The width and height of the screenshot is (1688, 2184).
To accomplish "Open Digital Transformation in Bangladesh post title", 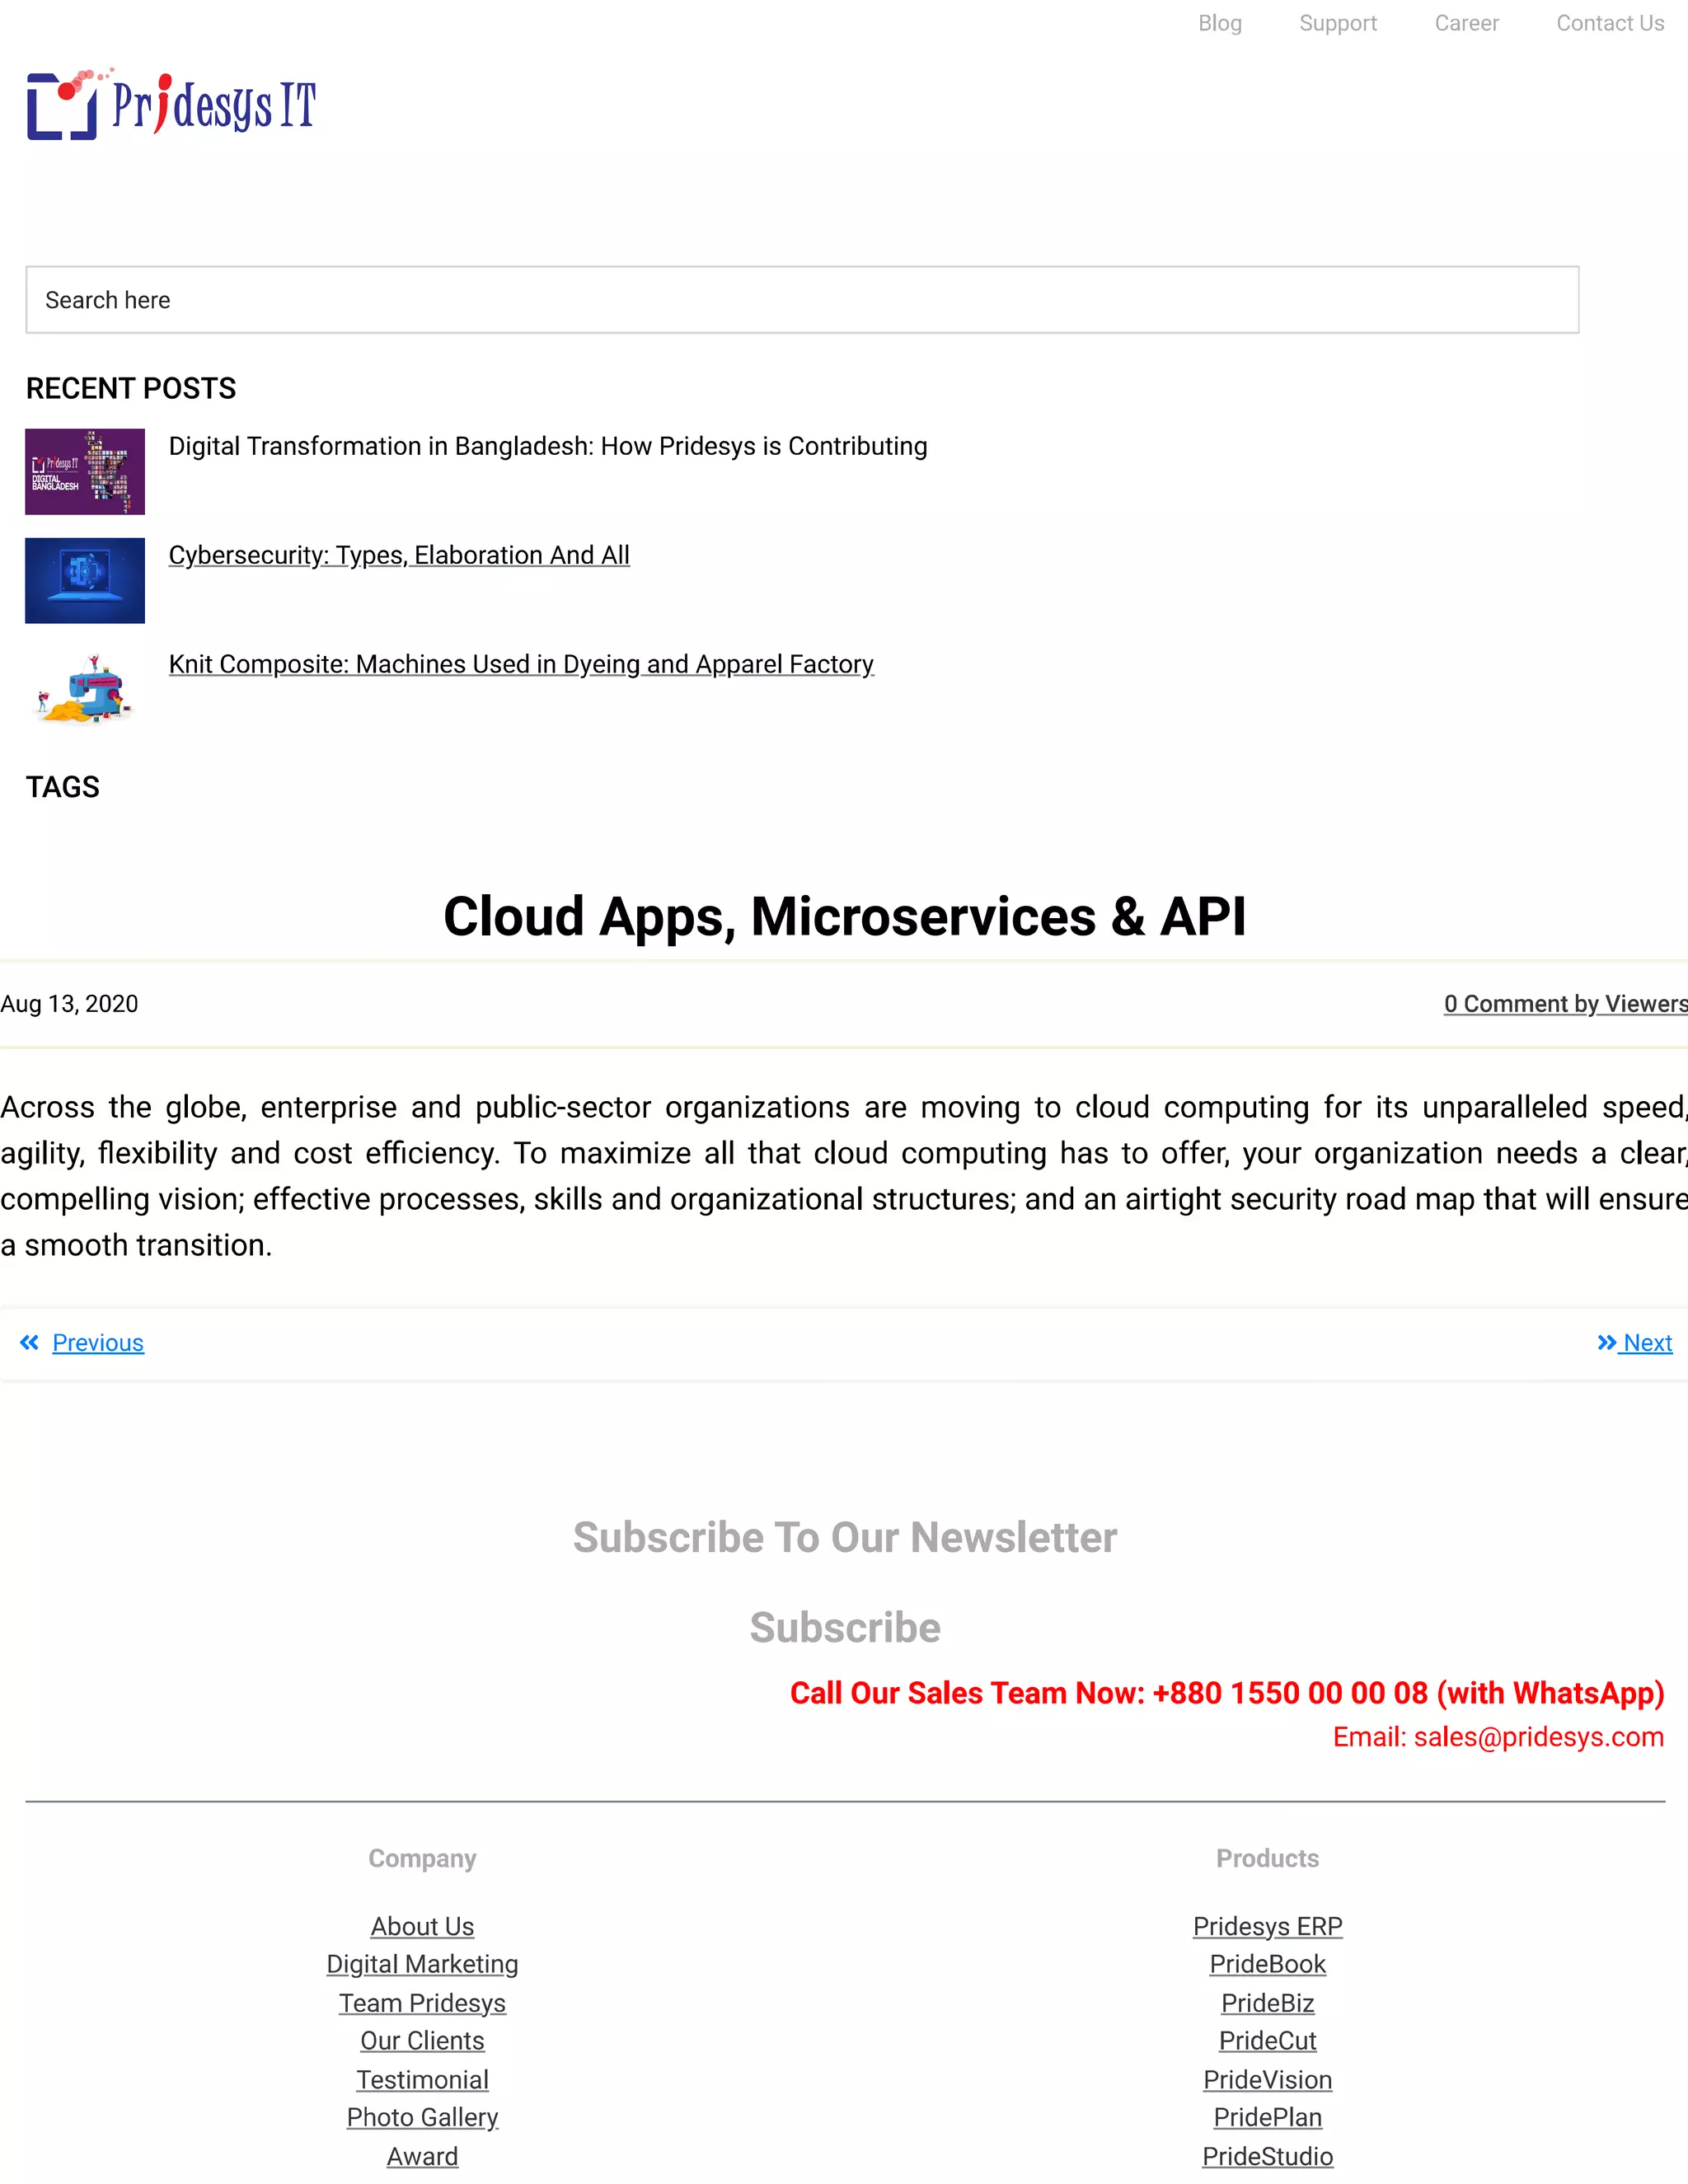I will click(x=547, y=446).
